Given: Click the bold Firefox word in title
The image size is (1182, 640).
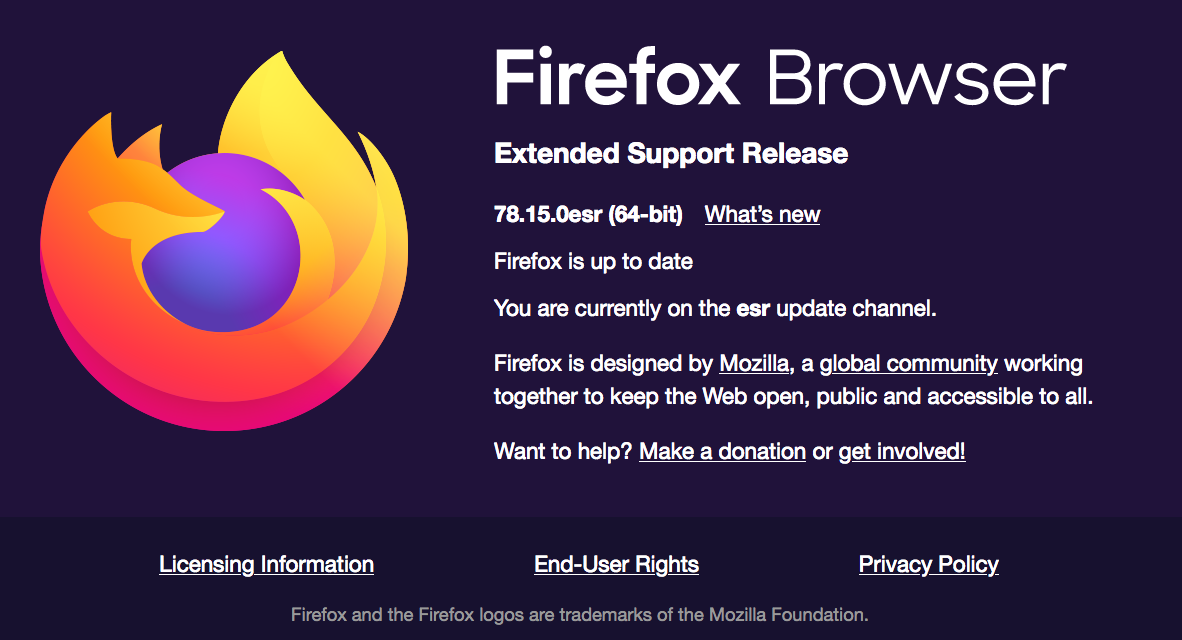Looking at the screenshot, I should (617, 78).
